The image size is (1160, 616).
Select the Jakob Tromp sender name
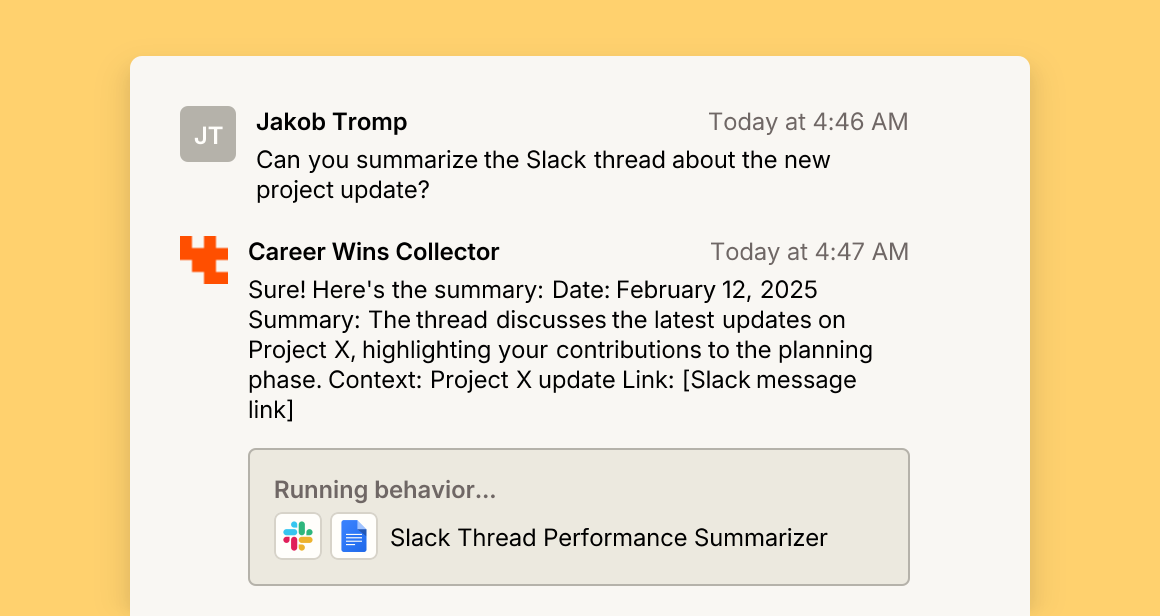coord(331,122)
